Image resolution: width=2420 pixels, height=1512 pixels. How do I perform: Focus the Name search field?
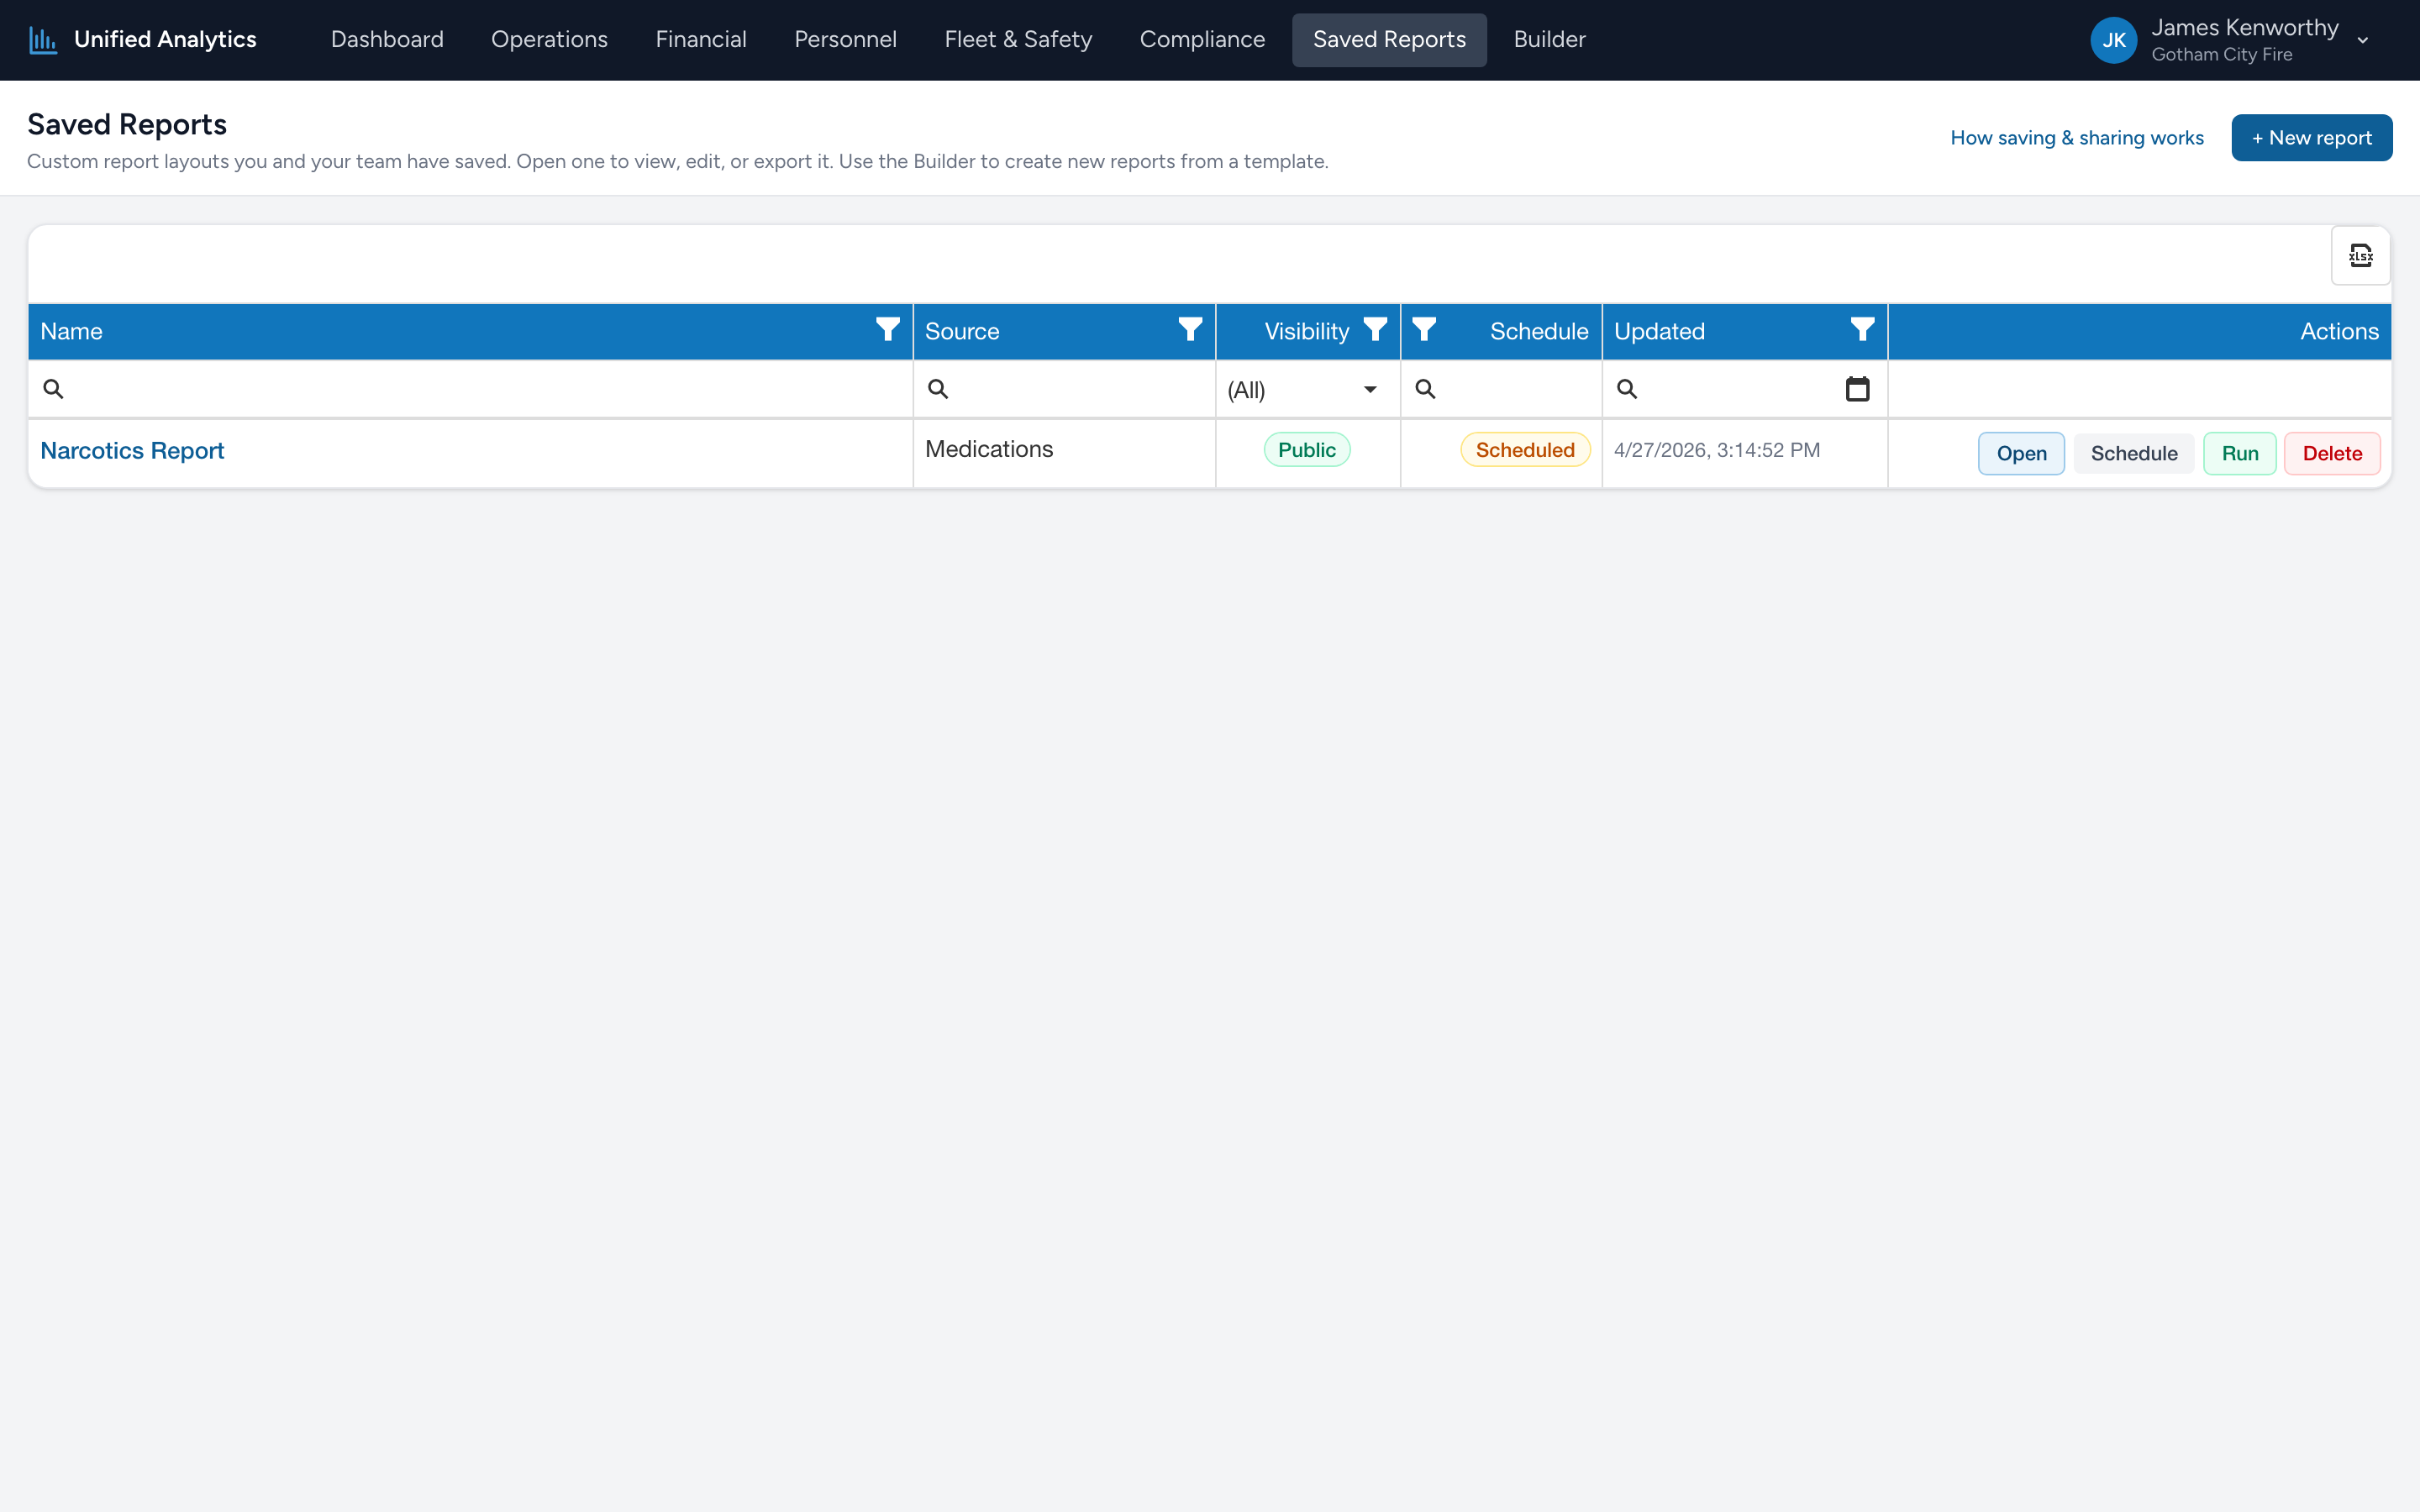[470, 389]
